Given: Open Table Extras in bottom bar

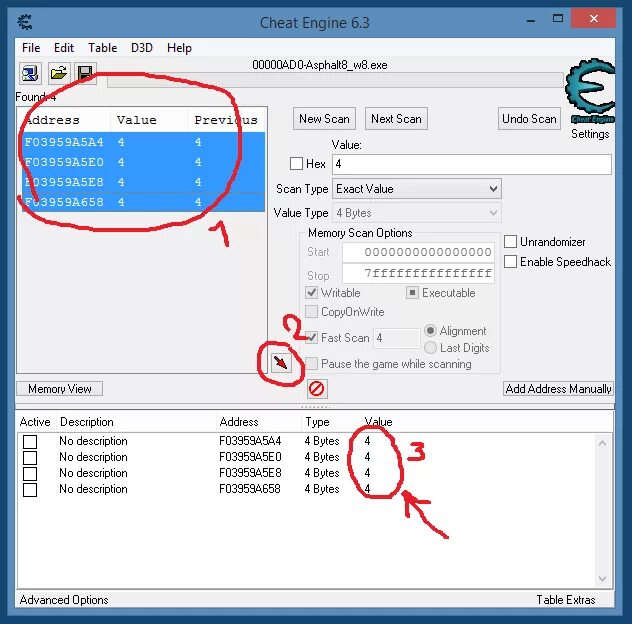Looking at the screenshot, I should pyautogui.click(x=565, y=600).
